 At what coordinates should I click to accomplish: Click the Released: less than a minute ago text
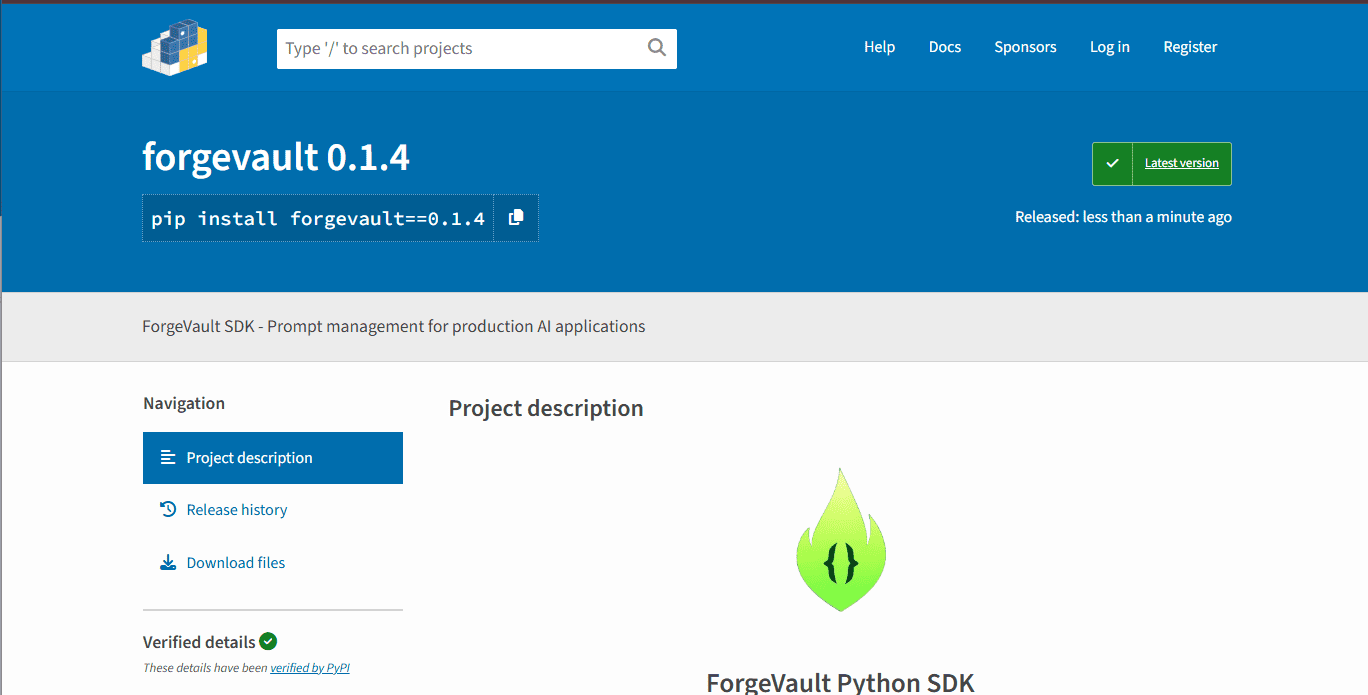pyautogui.click(x=1123, y=217)
